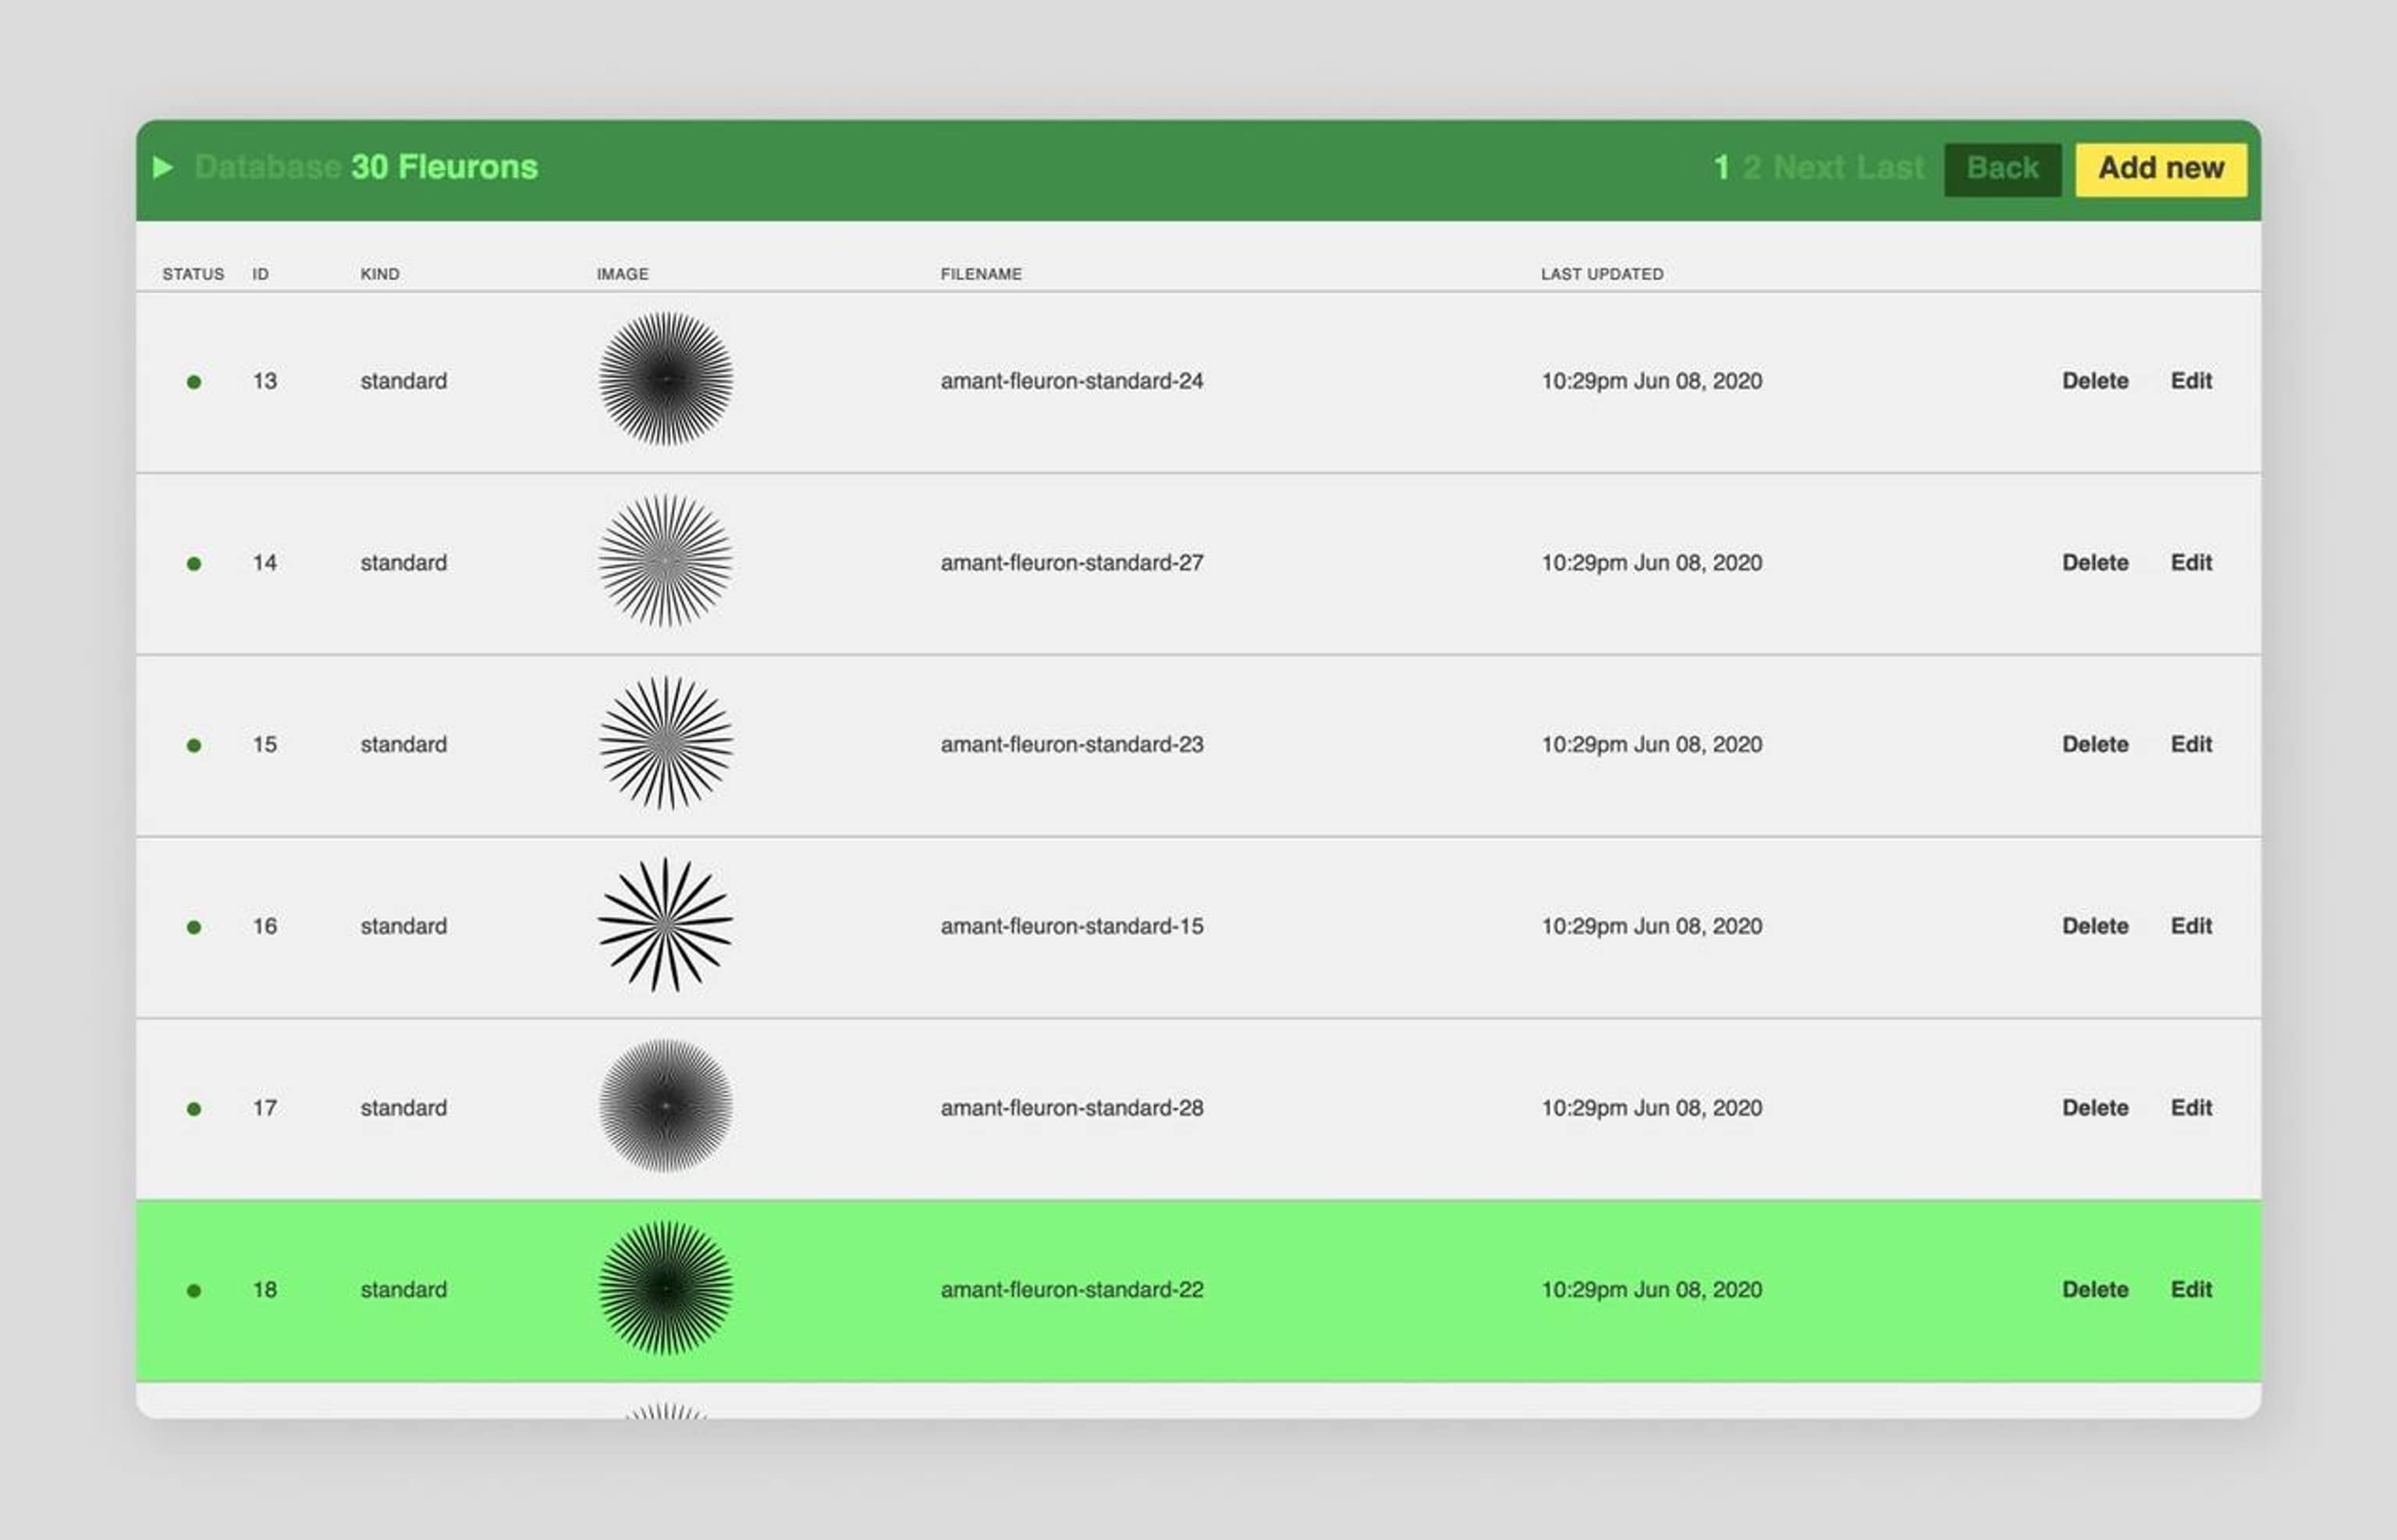Click the play triangle before Database
This screenshot has height=1540, width=2397.
(x=163, y=167)
